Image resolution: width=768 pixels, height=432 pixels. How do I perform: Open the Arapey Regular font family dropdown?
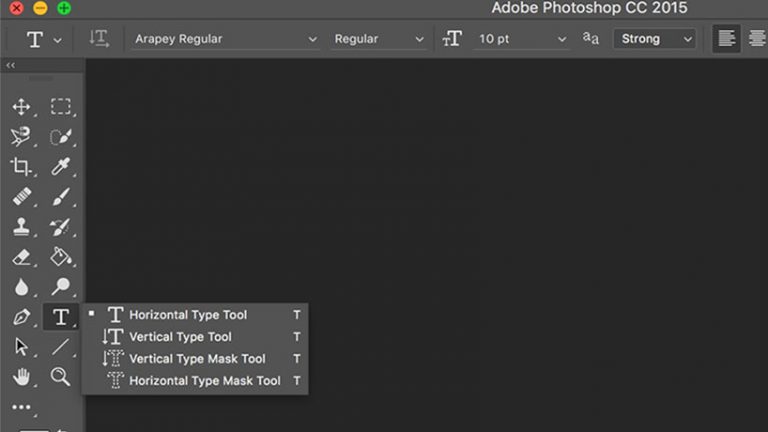pyautogui.click(x=226, y=39)
